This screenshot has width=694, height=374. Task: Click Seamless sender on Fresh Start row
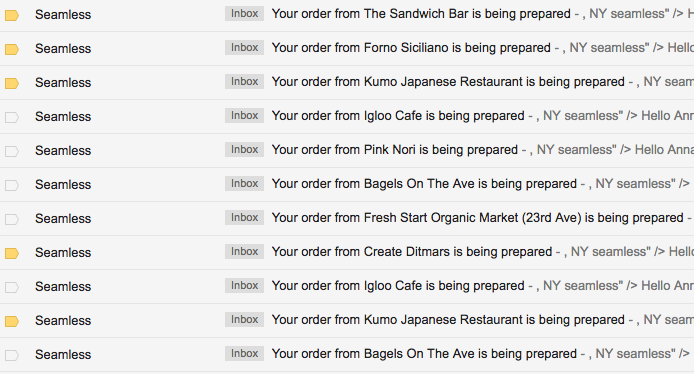click(63, 219)
